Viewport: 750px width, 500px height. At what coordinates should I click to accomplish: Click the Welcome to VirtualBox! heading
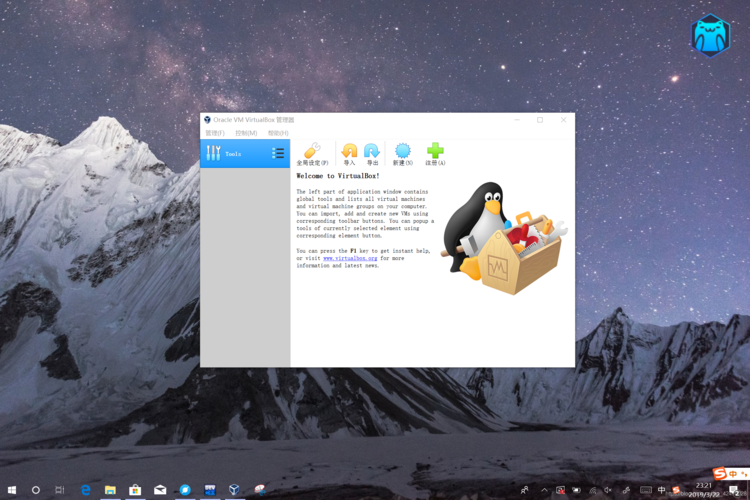pyautogui.click(x=338, y=176)
